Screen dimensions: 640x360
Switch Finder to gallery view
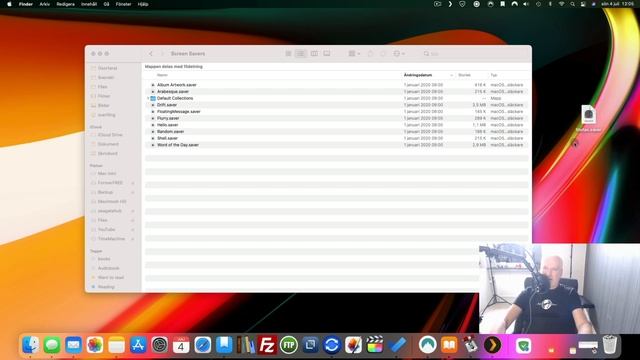click(327, 53)
